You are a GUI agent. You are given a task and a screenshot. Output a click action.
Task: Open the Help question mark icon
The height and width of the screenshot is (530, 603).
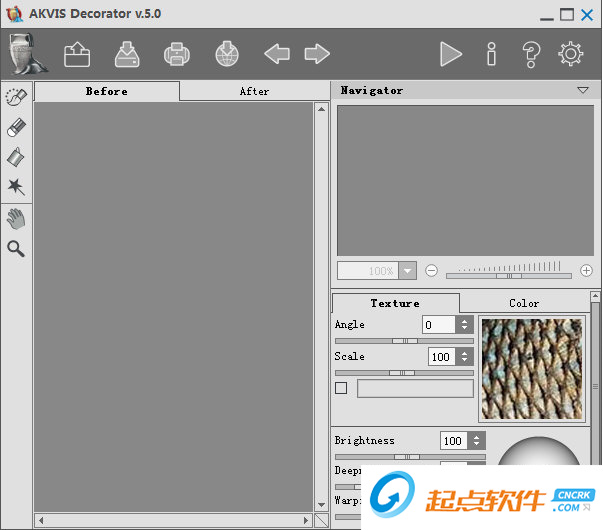tap(531, 54)
